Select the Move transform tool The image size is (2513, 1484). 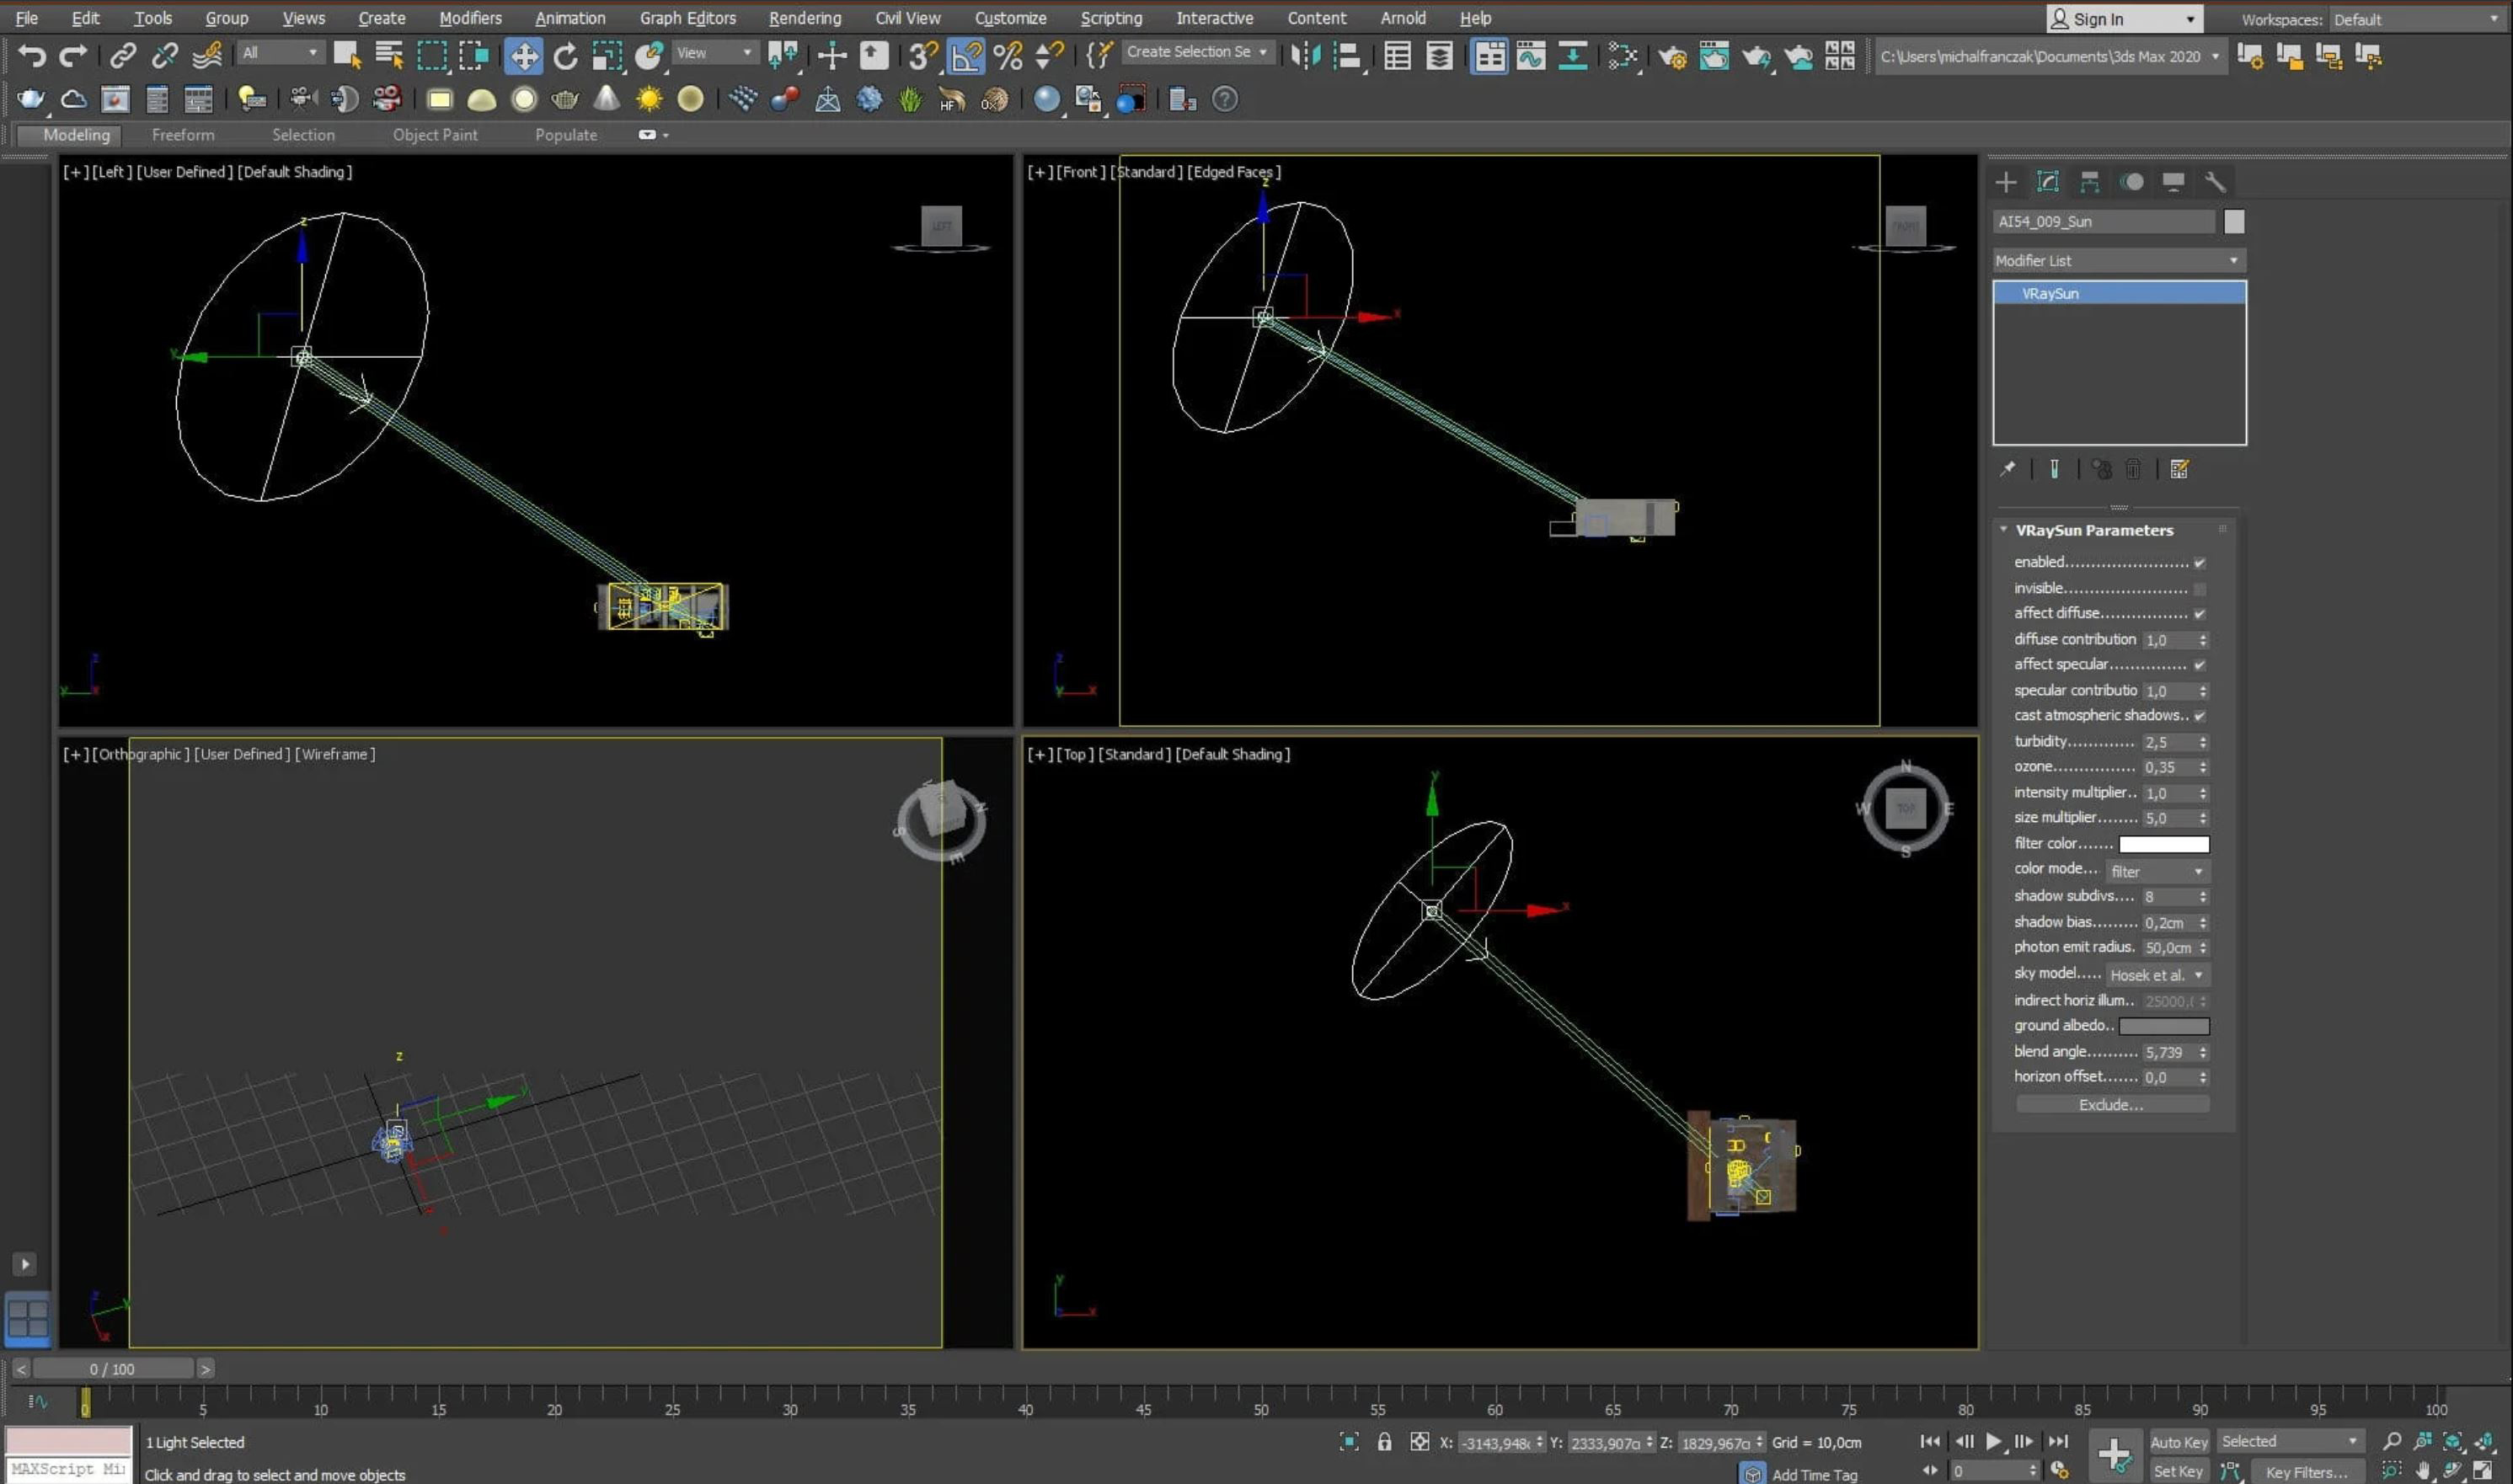click(x=523, y=56)
